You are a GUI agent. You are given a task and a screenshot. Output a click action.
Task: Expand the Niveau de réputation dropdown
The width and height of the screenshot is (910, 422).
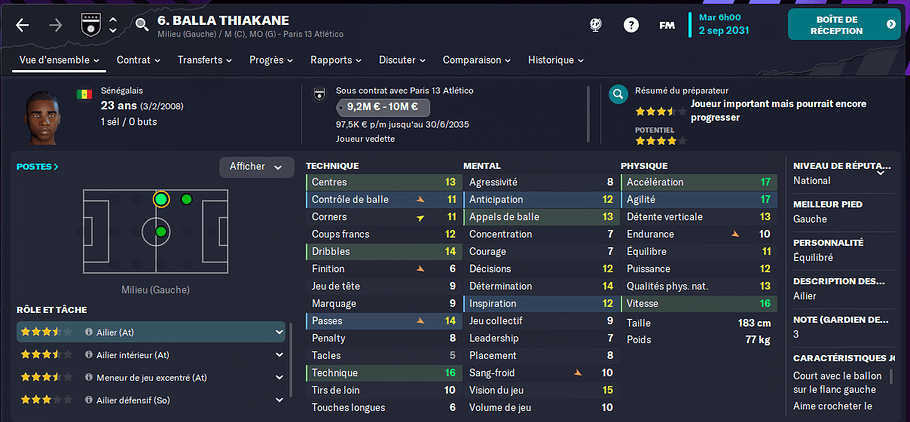pos(880,172)
